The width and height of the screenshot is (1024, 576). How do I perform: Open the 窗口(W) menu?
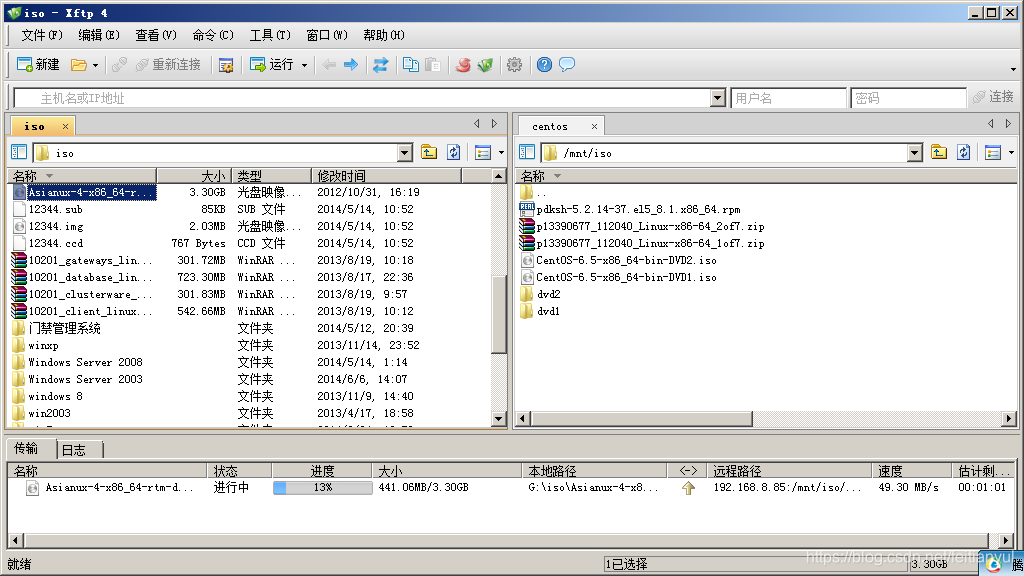[x=327, y=35]
